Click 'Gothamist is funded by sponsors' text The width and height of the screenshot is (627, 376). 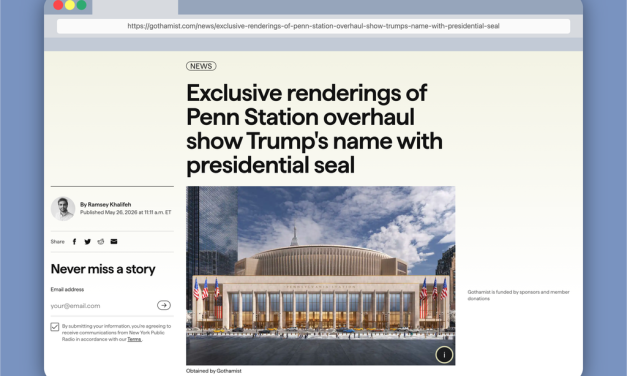click(518, 295)
